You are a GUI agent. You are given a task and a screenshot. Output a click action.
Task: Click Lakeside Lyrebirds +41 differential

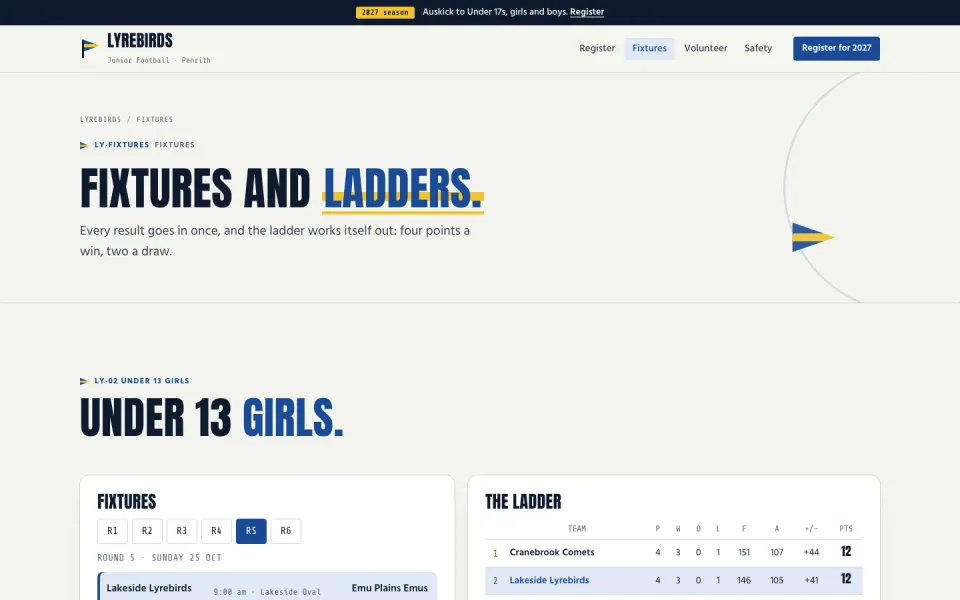point(811,580)
